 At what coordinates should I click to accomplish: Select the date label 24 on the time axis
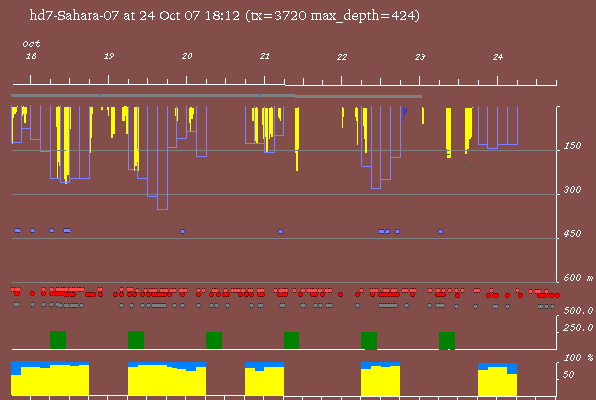(498, 57)
